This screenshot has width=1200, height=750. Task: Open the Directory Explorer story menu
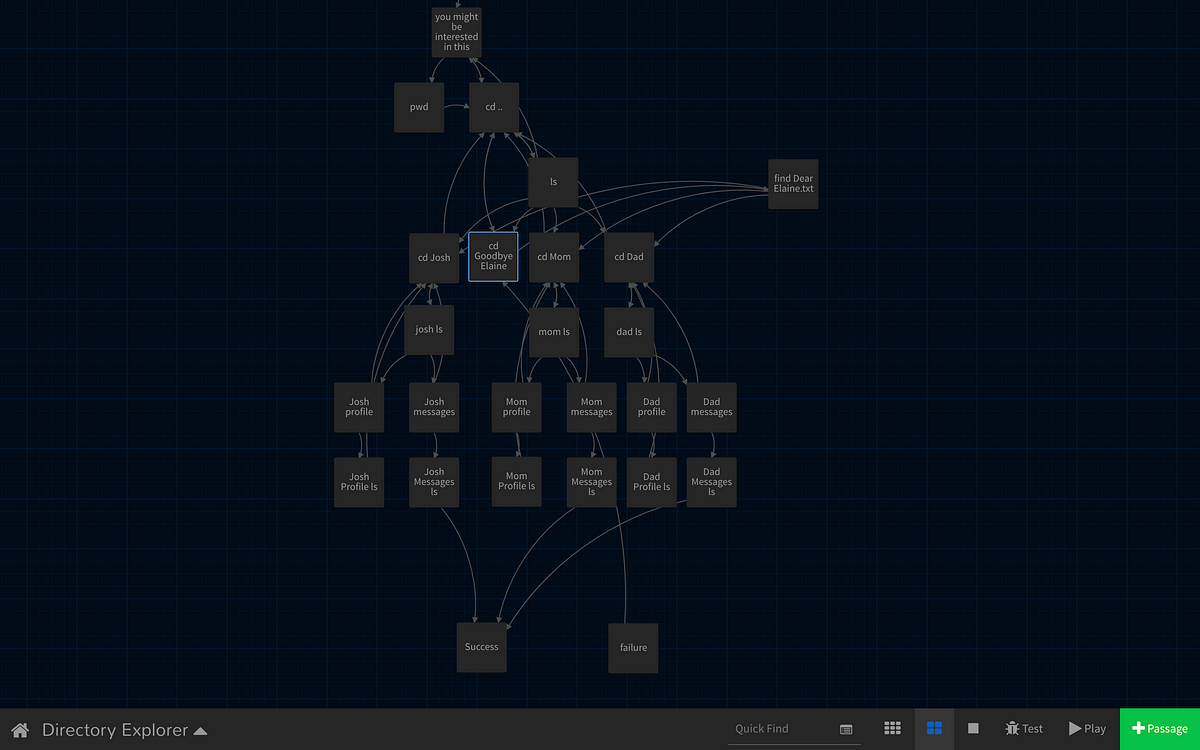(x=125, y=730)
